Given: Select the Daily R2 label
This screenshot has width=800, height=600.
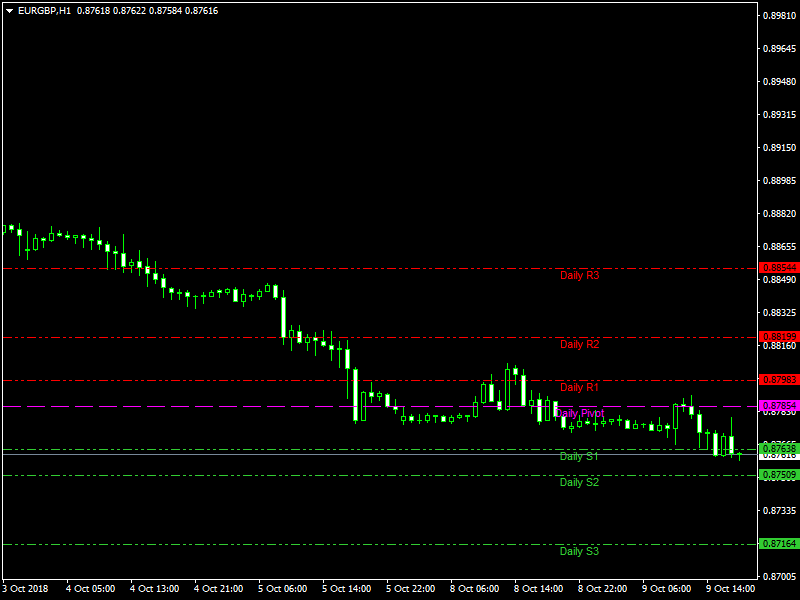Looking at the screenshot, I should click(579, 344).
